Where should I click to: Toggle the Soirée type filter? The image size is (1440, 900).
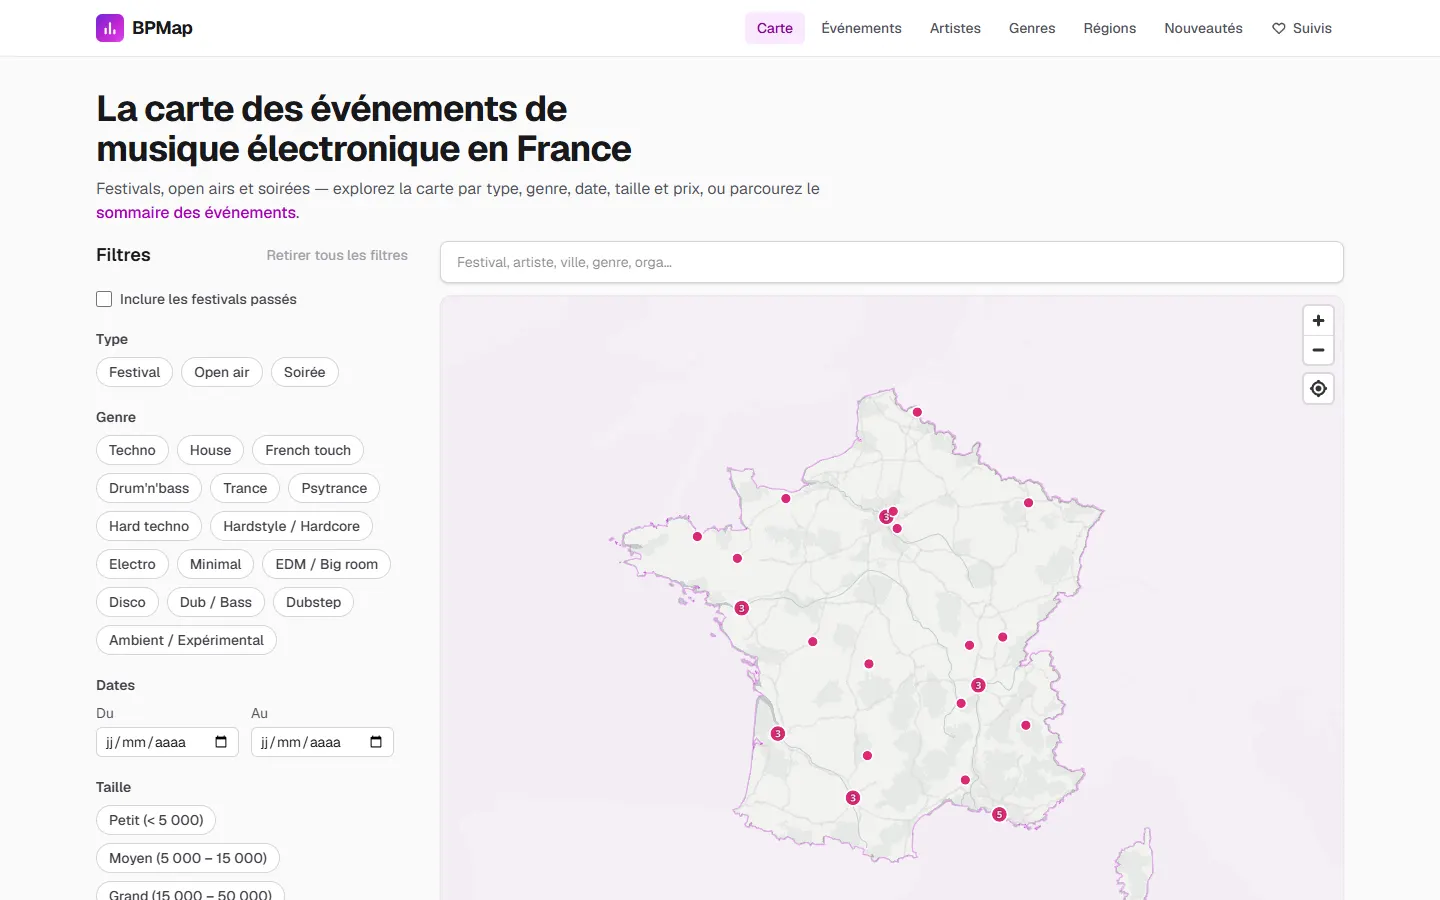click(305, 372)
